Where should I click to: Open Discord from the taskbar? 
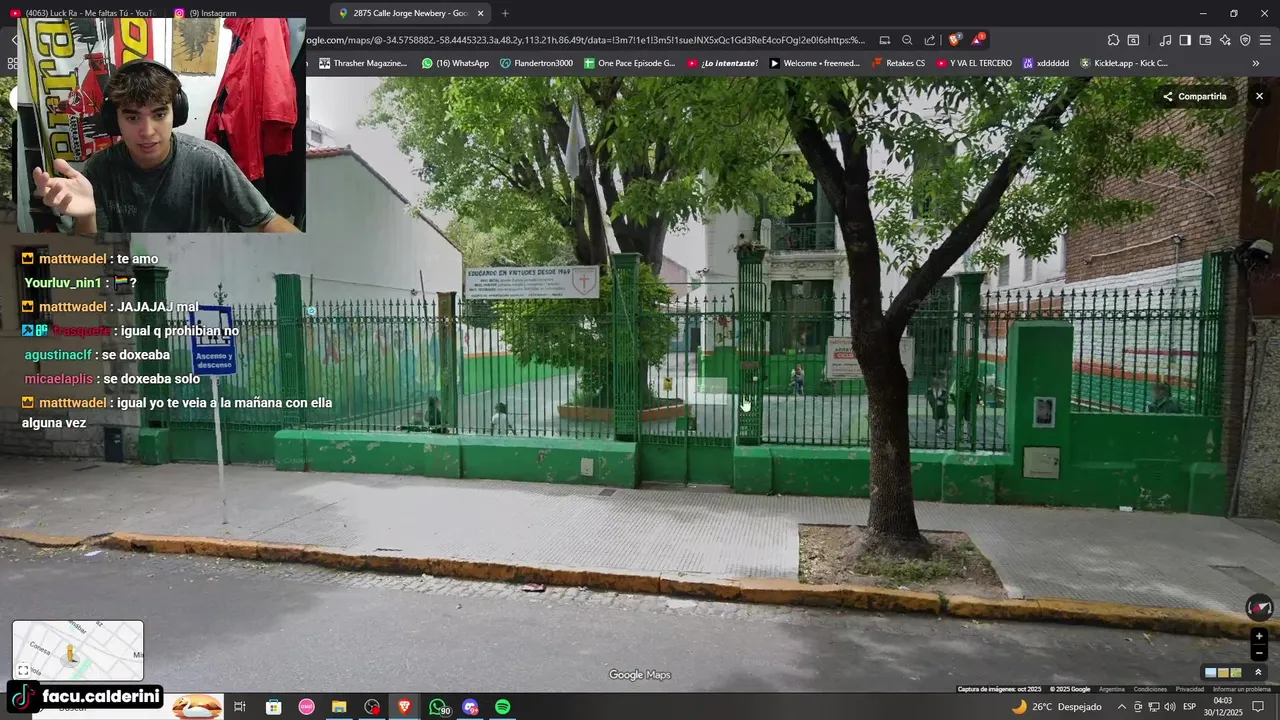[x=470, y=707]
